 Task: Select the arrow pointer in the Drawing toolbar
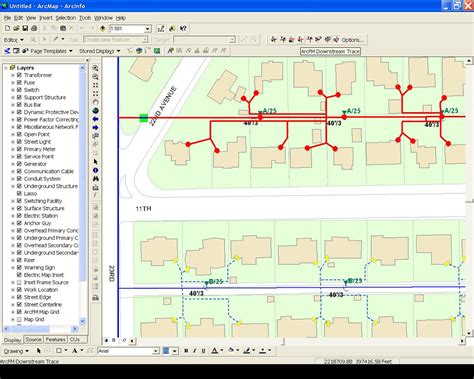pyautogui.click(x=39, y=351)
